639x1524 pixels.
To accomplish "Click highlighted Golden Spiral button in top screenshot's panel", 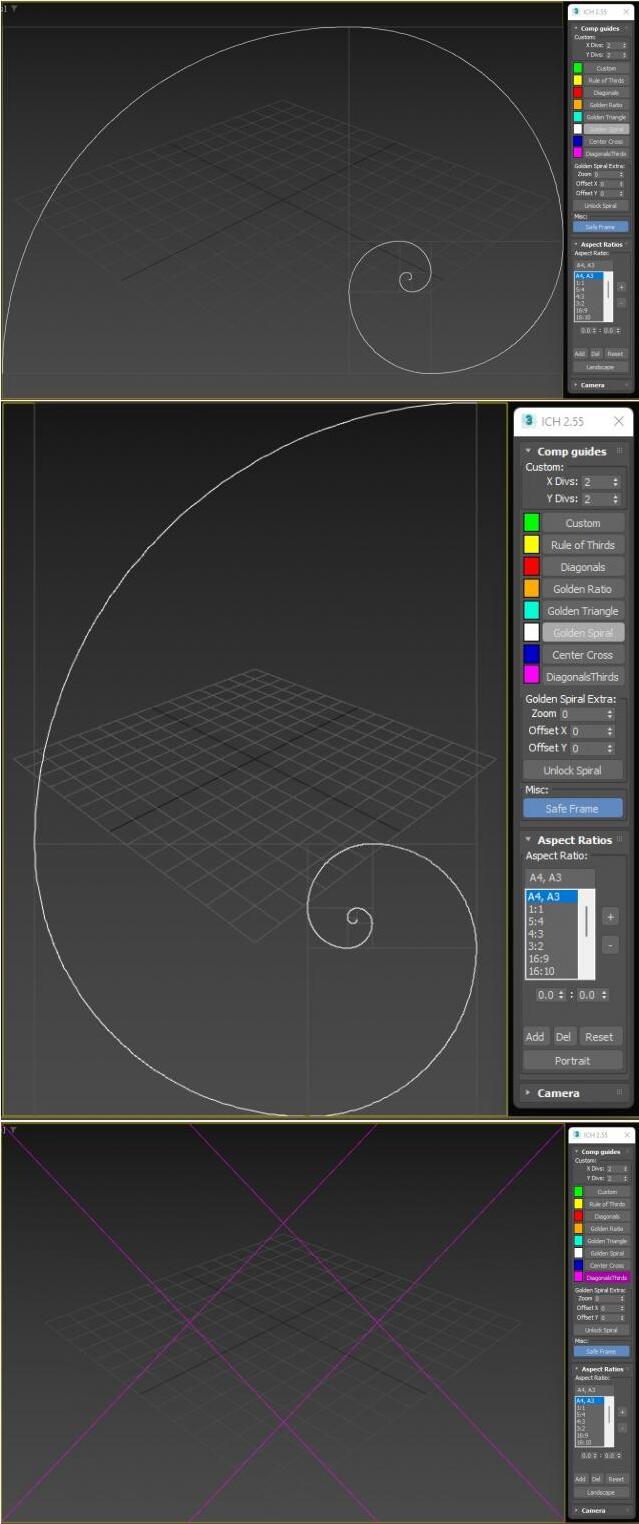I will pos(606,129).
